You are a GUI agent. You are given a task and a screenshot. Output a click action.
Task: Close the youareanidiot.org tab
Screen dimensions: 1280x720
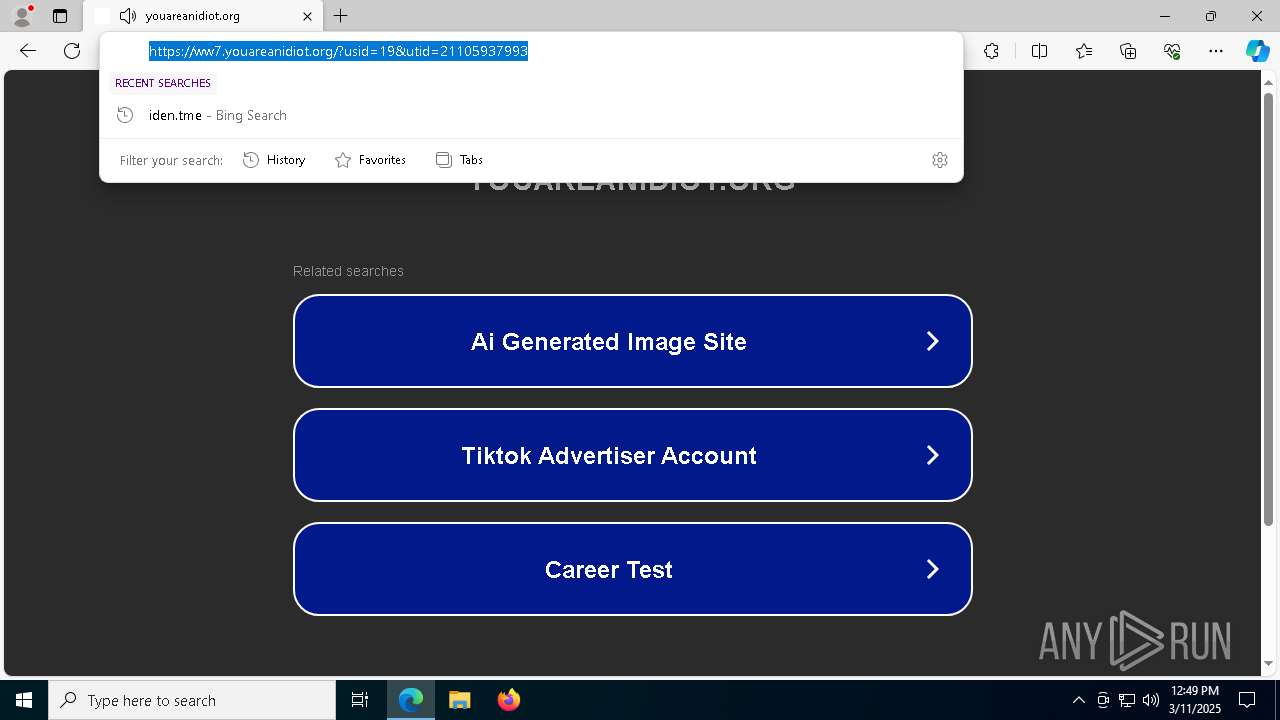(x=308, y=16)
